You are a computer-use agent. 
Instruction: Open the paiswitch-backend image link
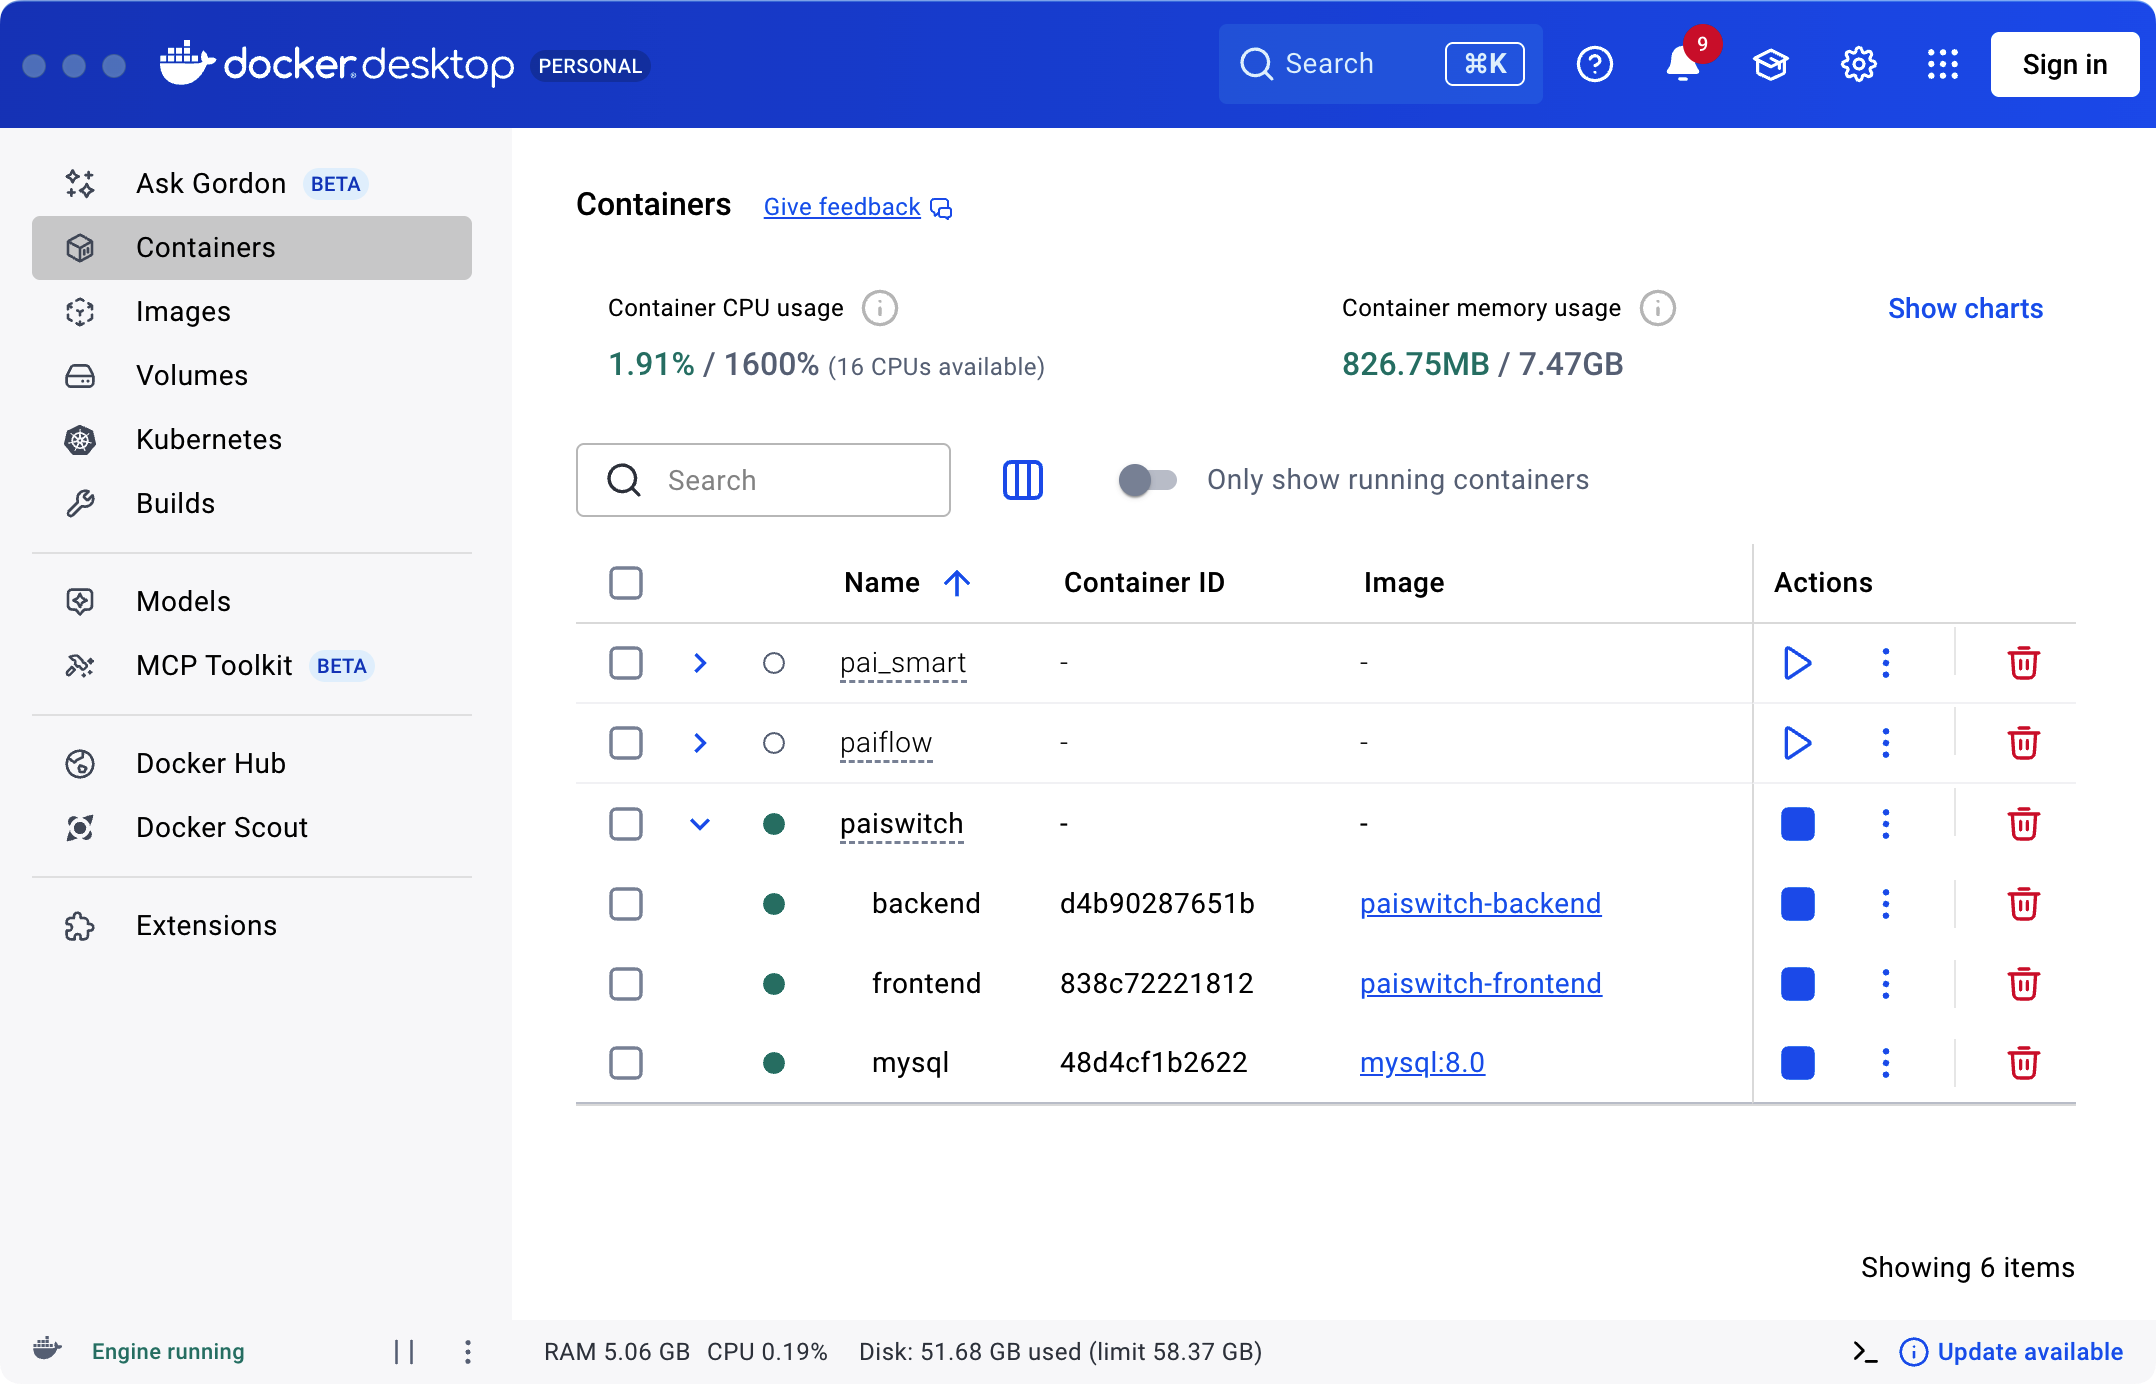[1480, 904]
